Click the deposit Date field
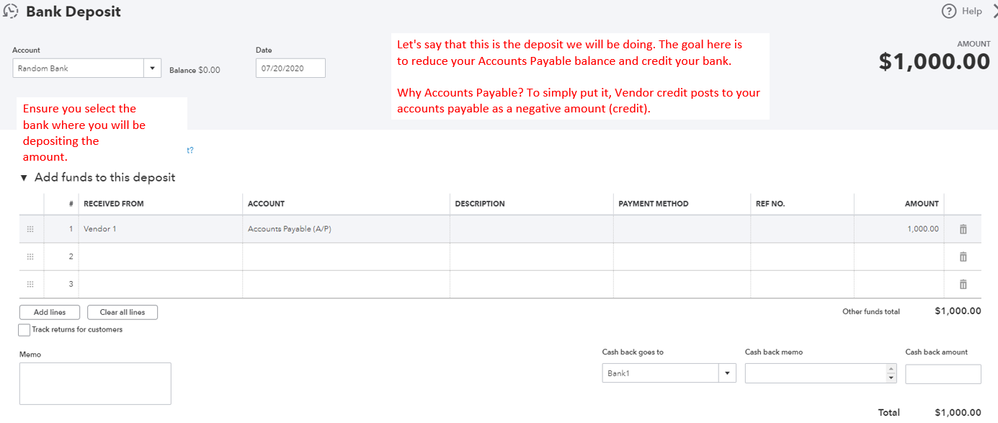Viewport: 998px width, 423px height. coord(290,69)
